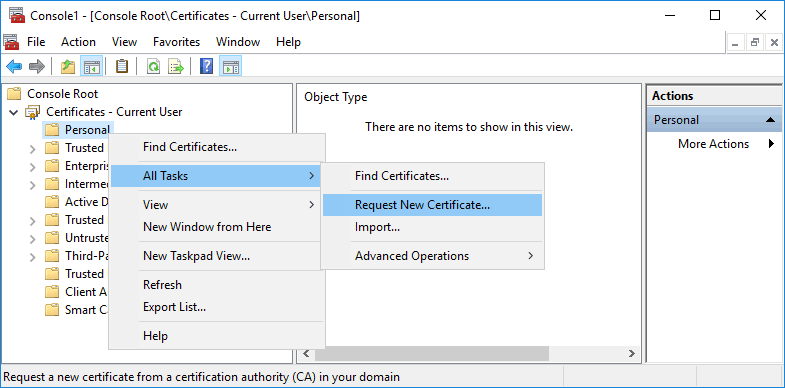785x388 pixels.
Task: Click the Untrusted folder icon in tree
Action: click(52, 238)
